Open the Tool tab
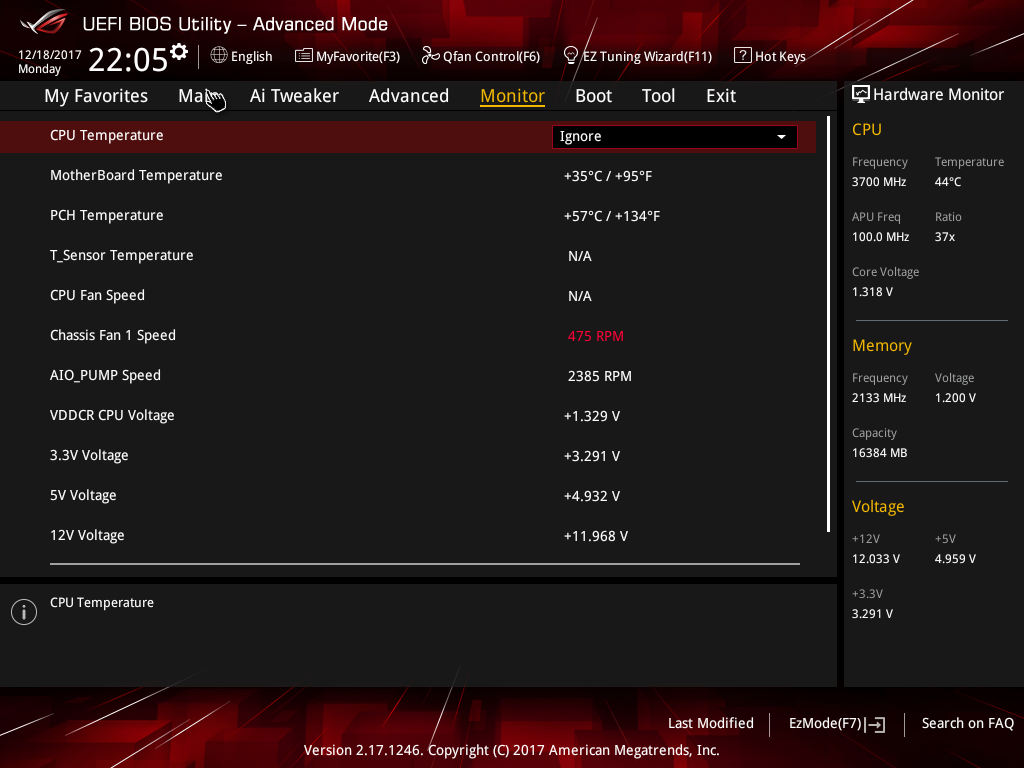The image size is (1024, 768). point(658,96)
